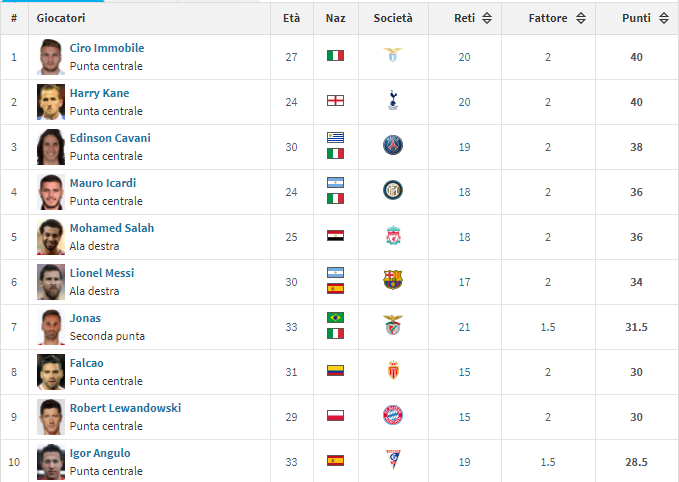Open Ciro Immobile's player profile link
Viewport: 679px width, 482px height.
107,48
